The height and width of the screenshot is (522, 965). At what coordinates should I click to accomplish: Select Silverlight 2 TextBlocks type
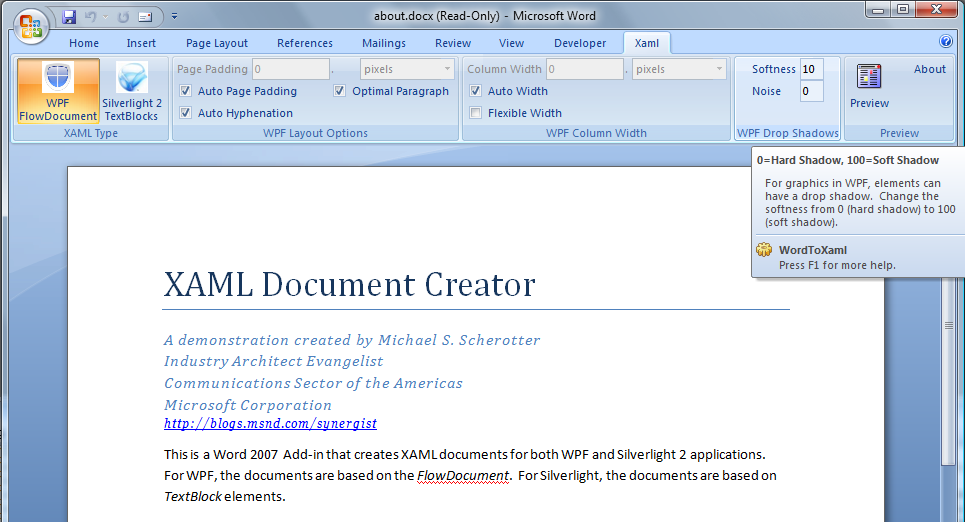(x=132, y=91)
